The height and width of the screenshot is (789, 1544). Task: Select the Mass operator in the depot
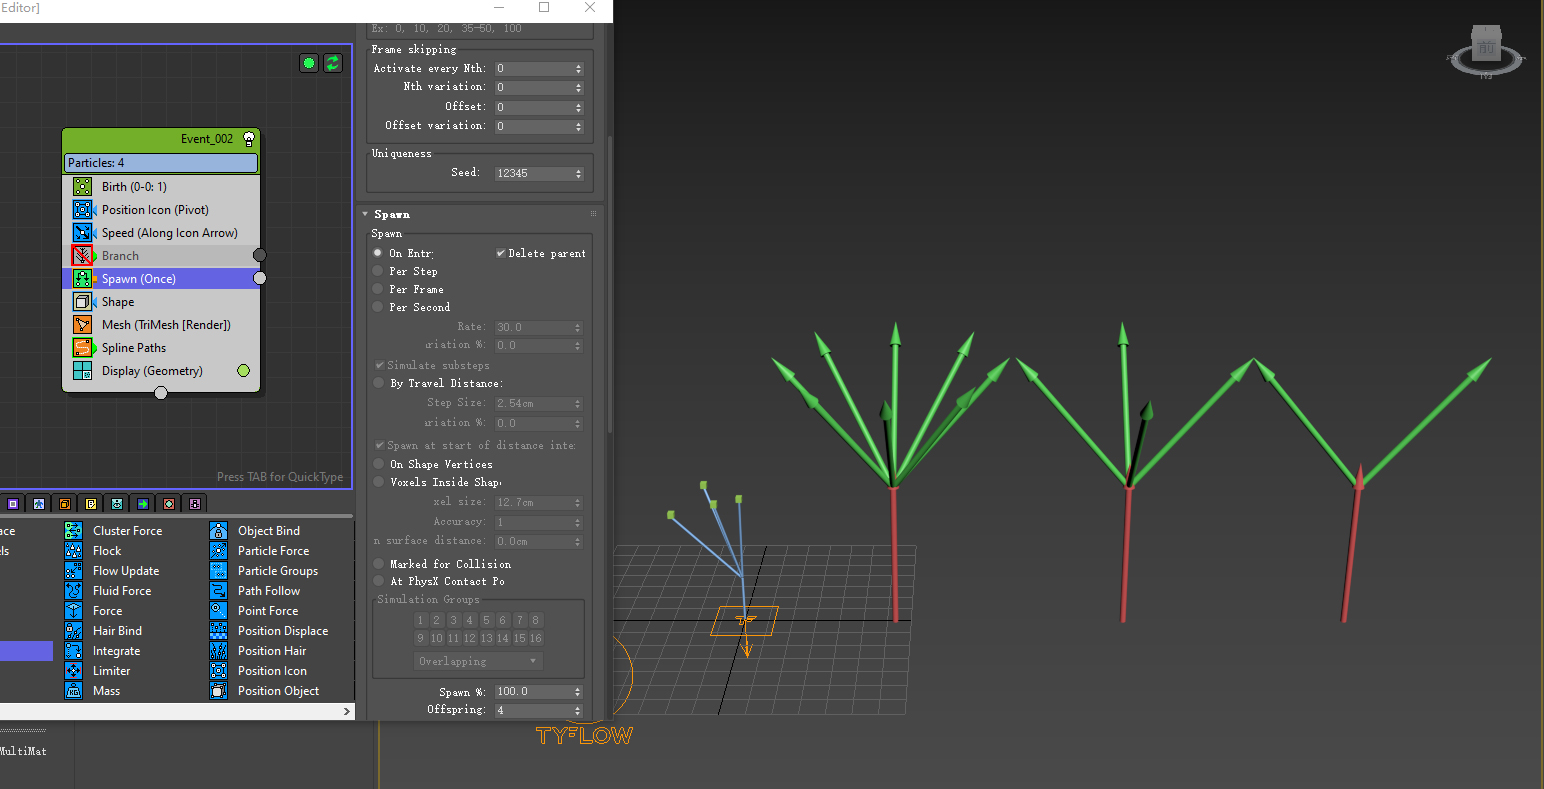pyautogui.click(x=106, y=691)
